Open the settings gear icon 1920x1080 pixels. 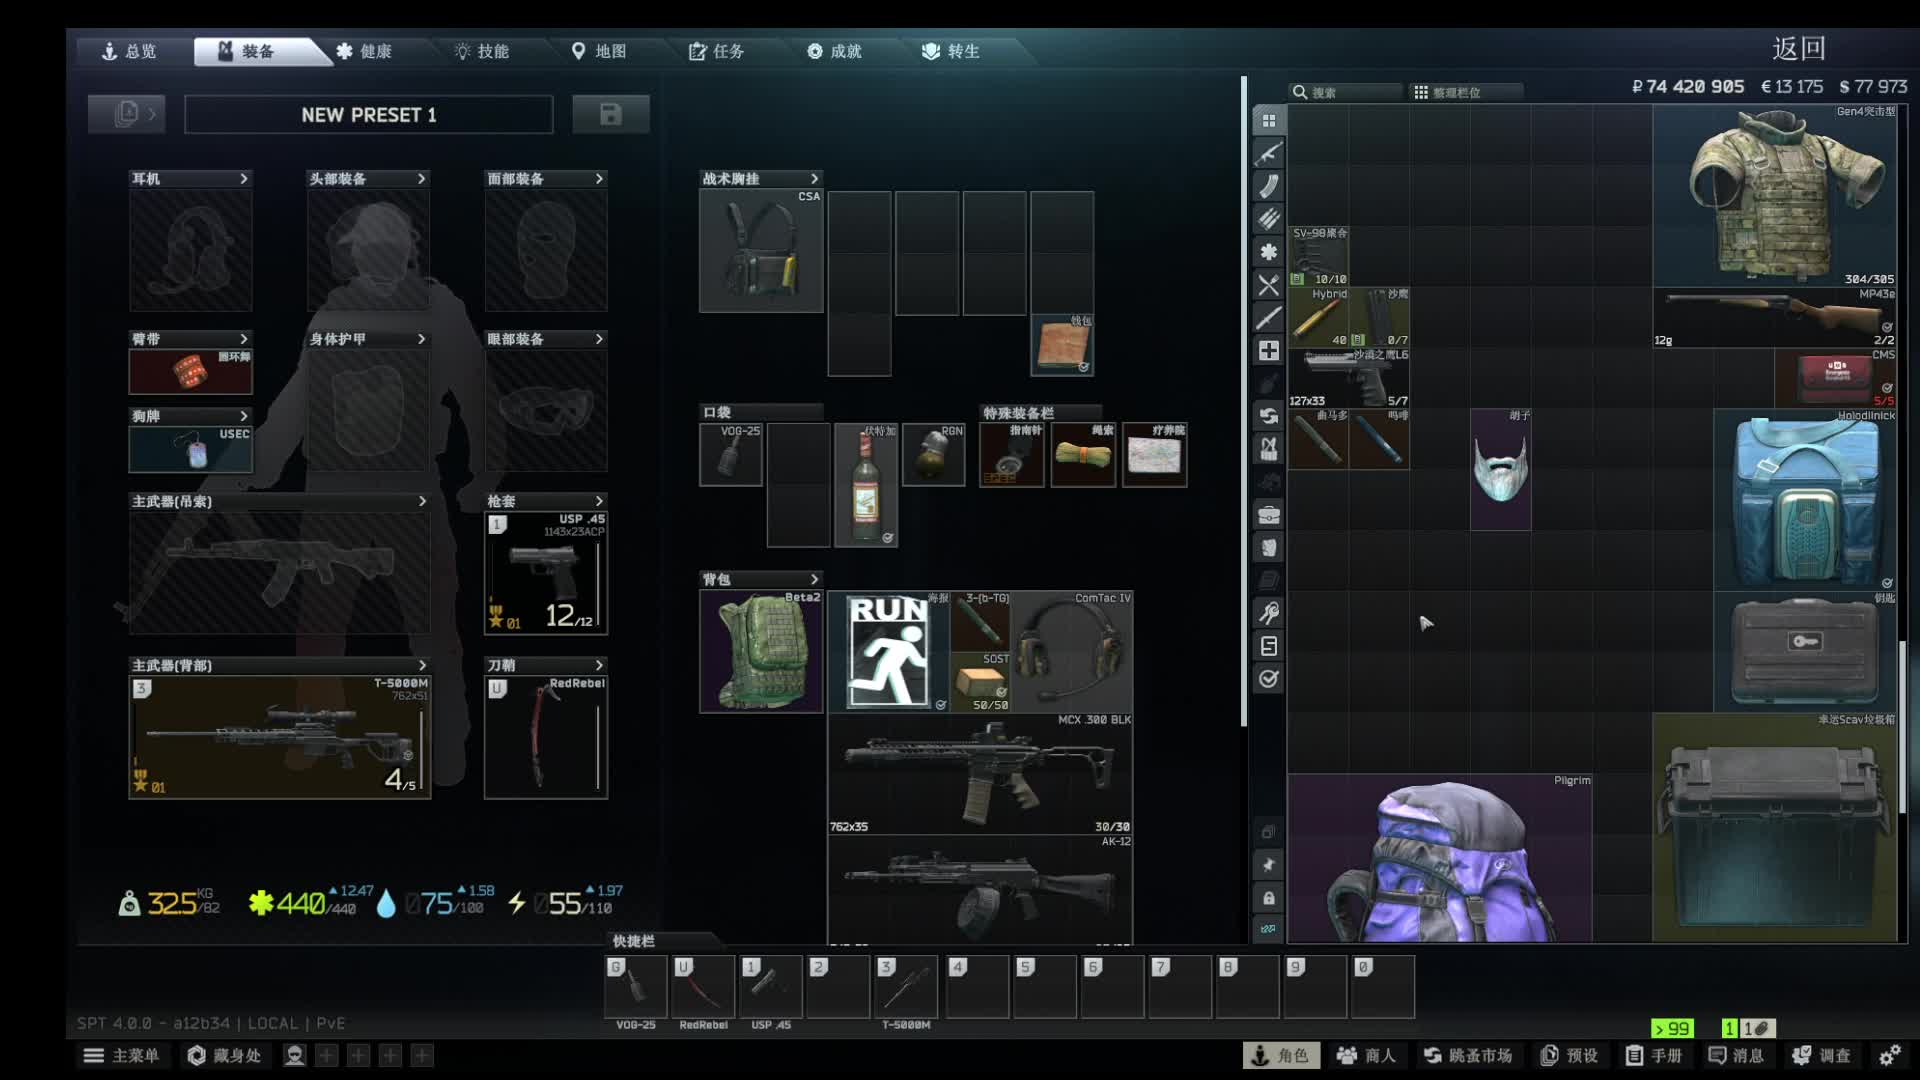(1889, 1055)
